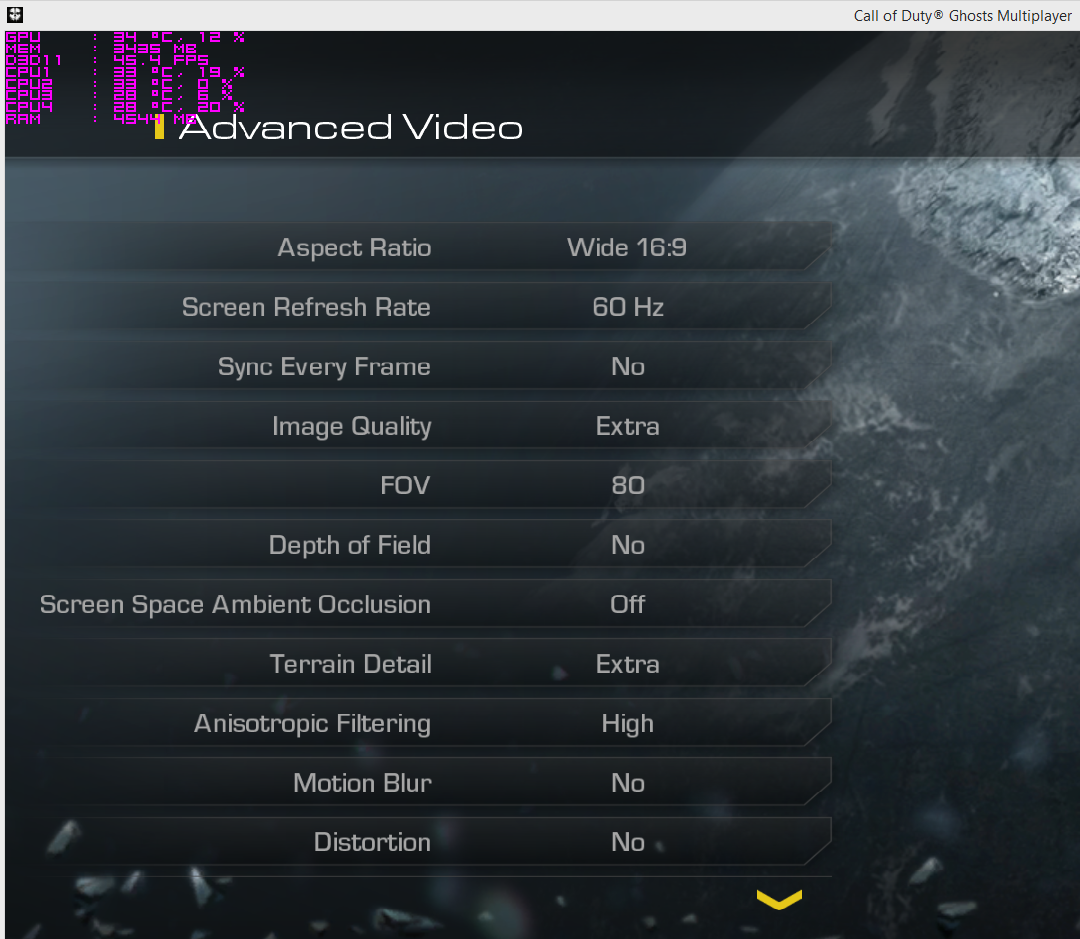The height and width of the screenshot is (939, 1080).
Task: Click the Call of Duty Ghosts Multiplayer title
Action: (962, 15)
